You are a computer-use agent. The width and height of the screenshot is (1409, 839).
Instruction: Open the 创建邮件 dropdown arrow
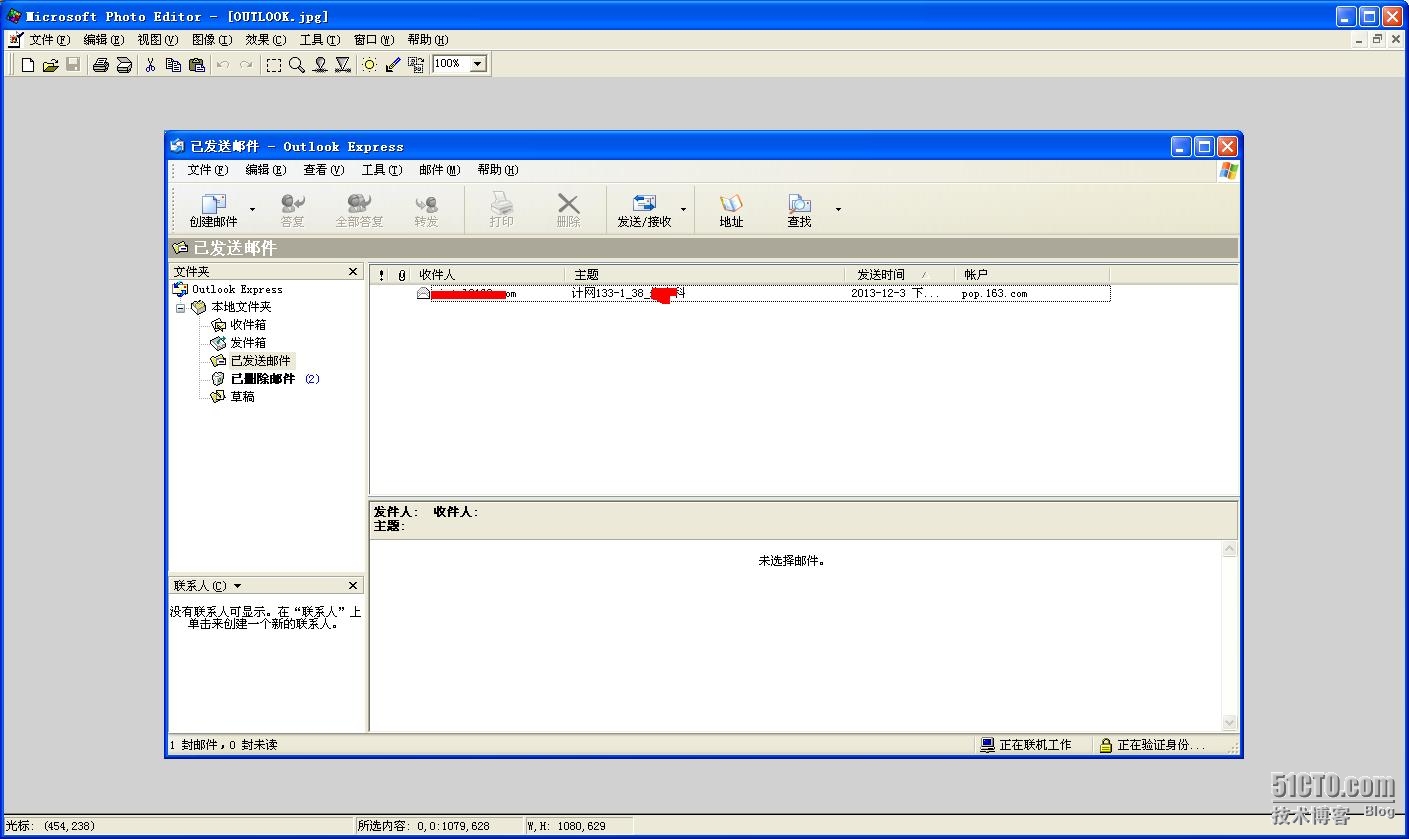[x=252, y=210]
